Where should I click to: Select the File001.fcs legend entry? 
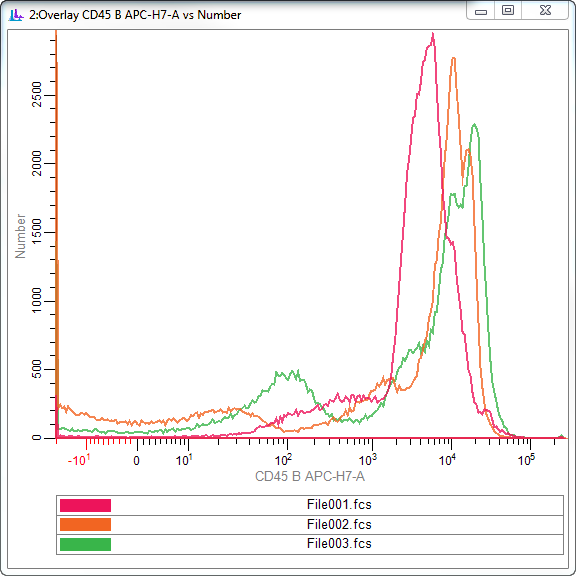[x=310, y=505]
